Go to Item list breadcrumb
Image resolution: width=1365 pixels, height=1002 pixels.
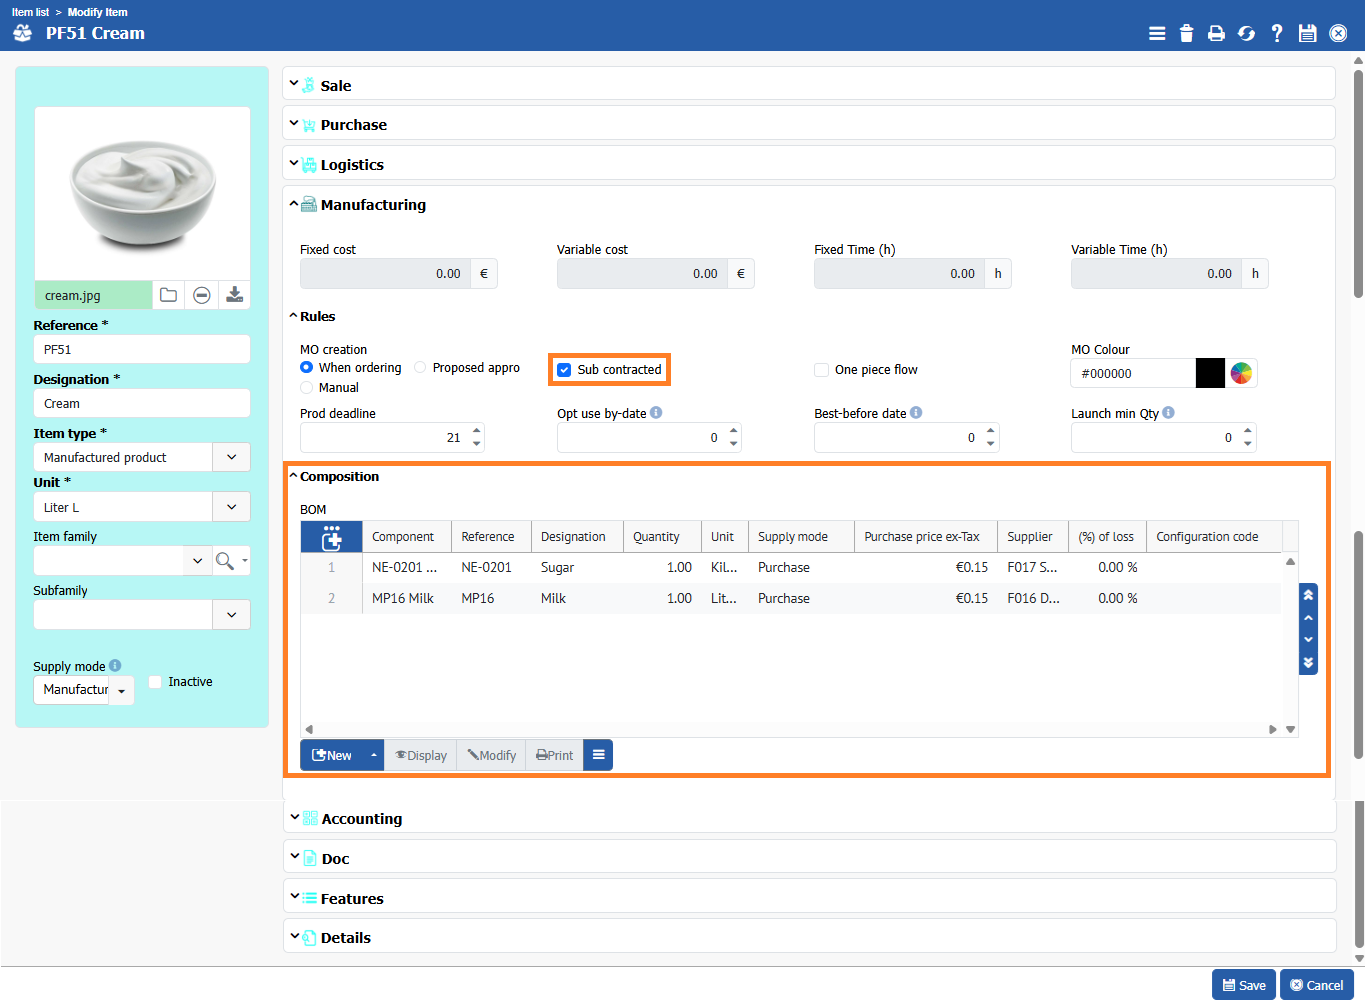point(30,12)
